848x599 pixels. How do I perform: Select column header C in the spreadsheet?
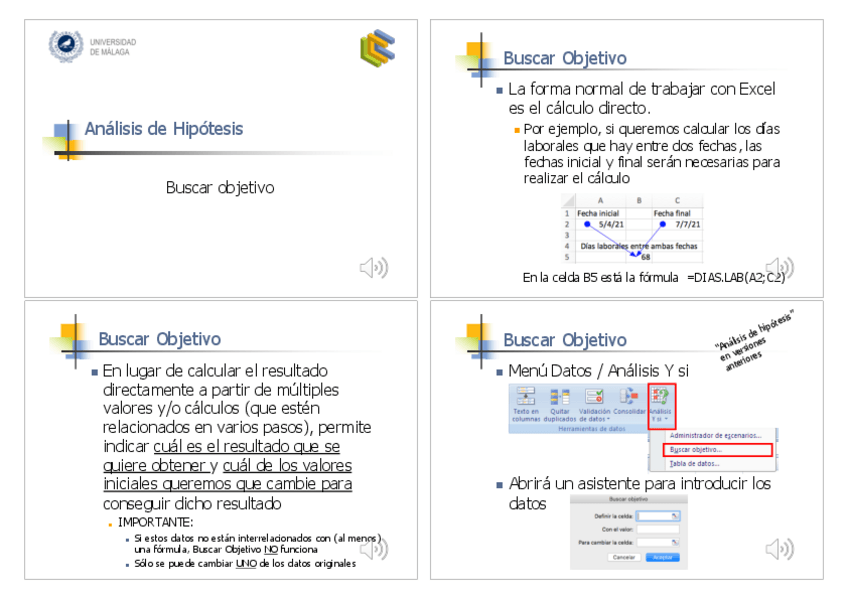click(677, 200)
